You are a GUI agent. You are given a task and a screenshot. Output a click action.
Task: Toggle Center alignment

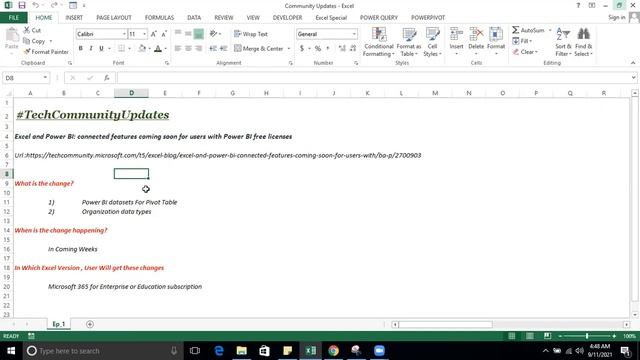(188, 49)
